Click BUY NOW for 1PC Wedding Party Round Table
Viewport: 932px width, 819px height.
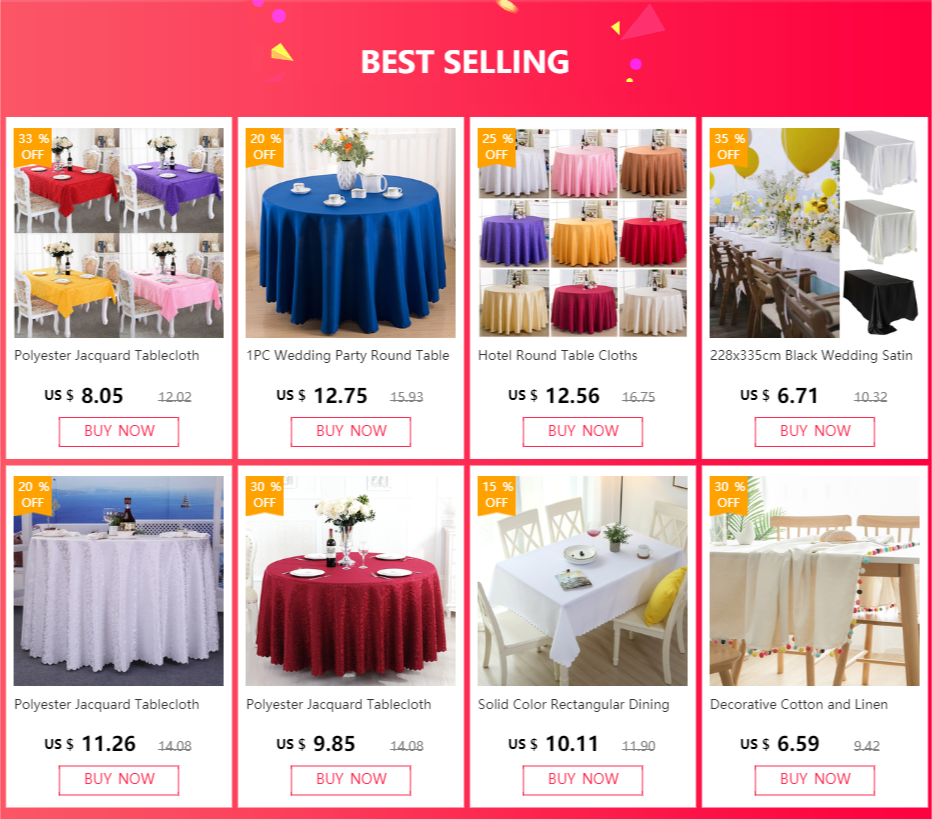pos(351,431)
